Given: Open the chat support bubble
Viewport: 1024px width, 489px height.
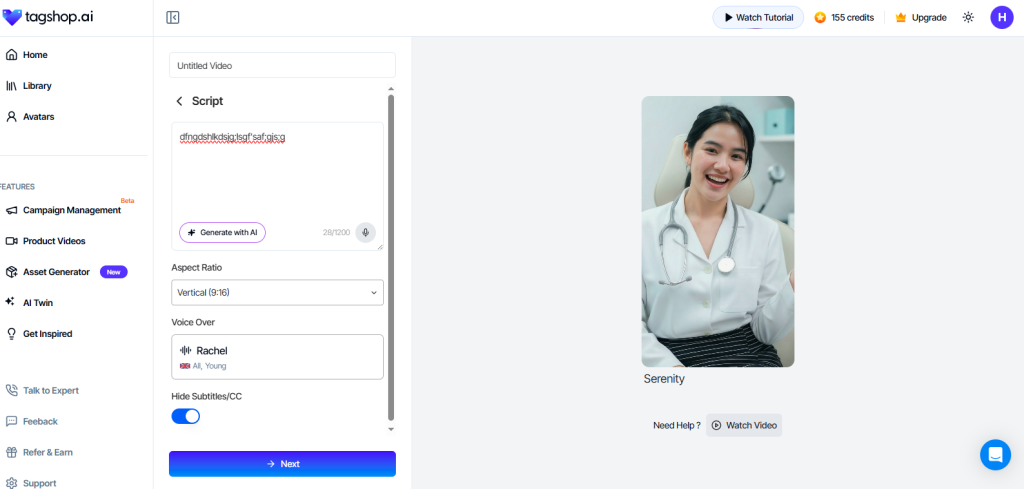Looking at the screenshot, I should pos(995,455).
